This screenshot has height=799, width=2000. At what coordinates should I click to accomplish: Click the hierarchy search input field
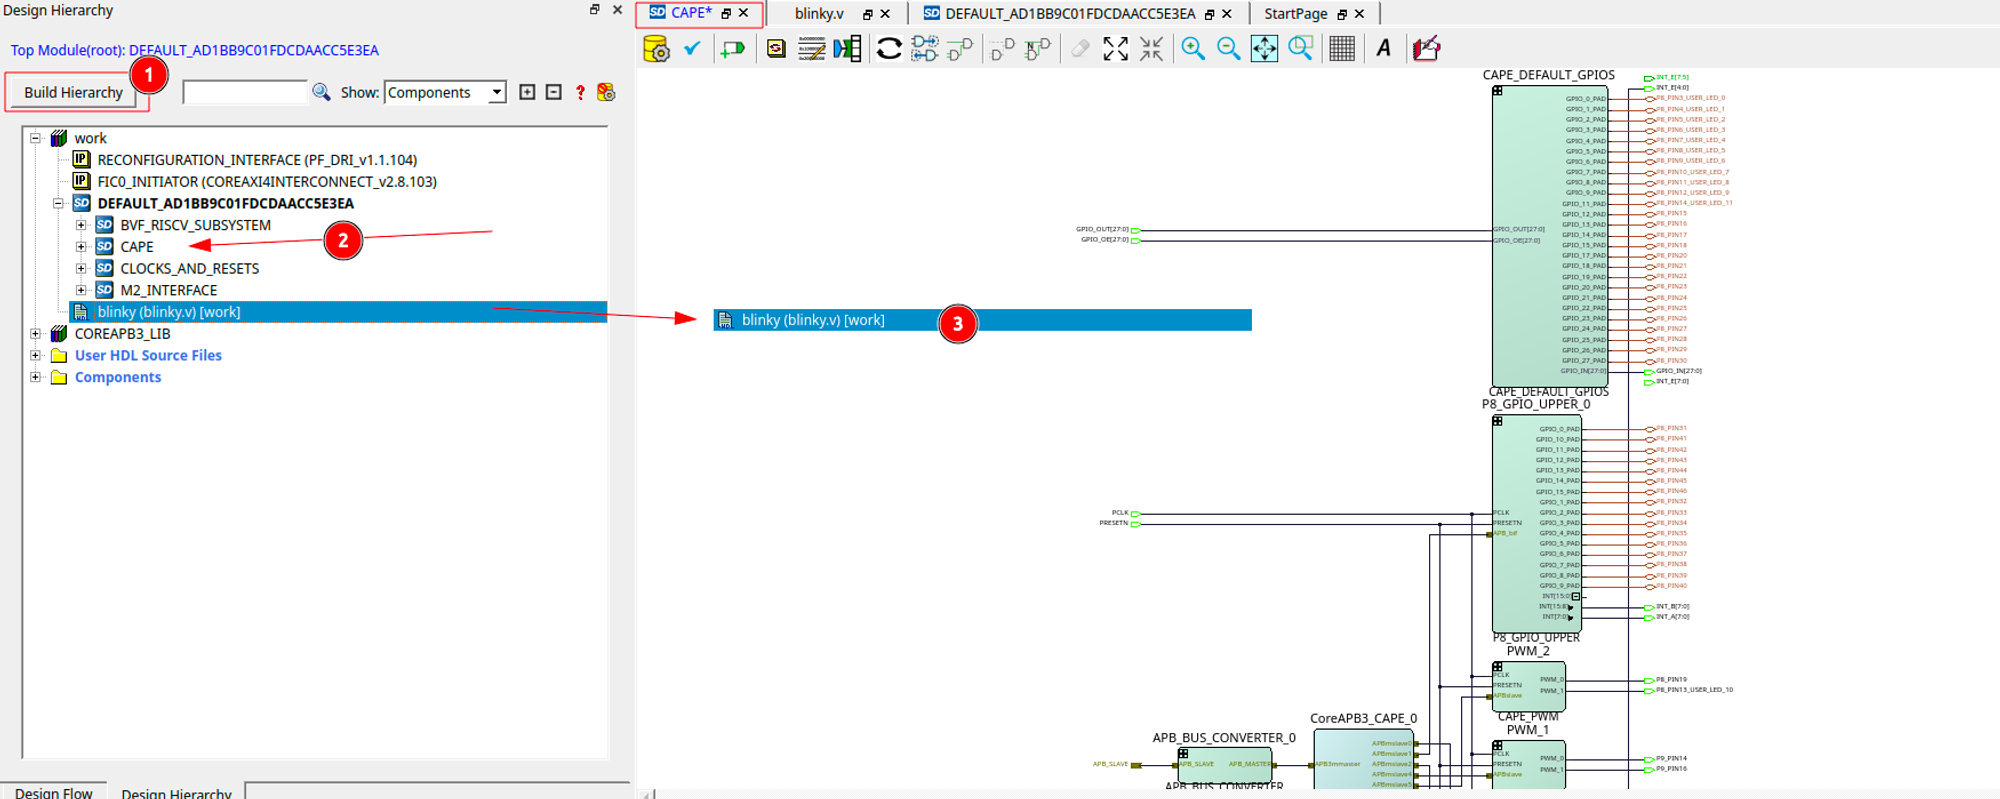(245, 92)
